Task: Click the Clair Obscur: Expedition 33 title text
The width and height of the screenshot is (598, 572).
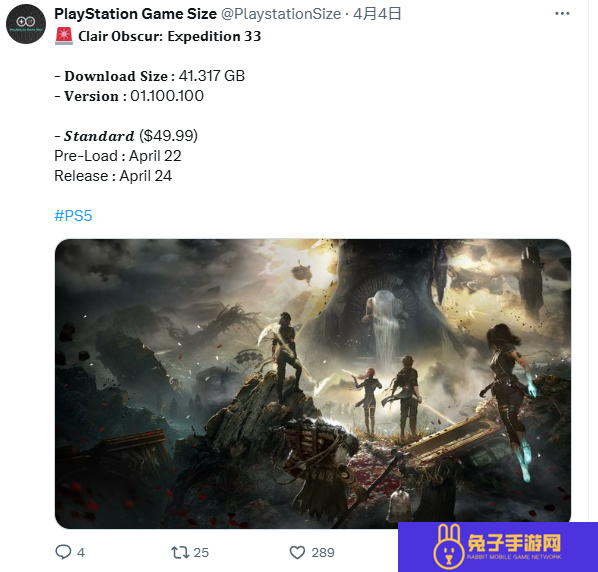Action: [170, 36]
